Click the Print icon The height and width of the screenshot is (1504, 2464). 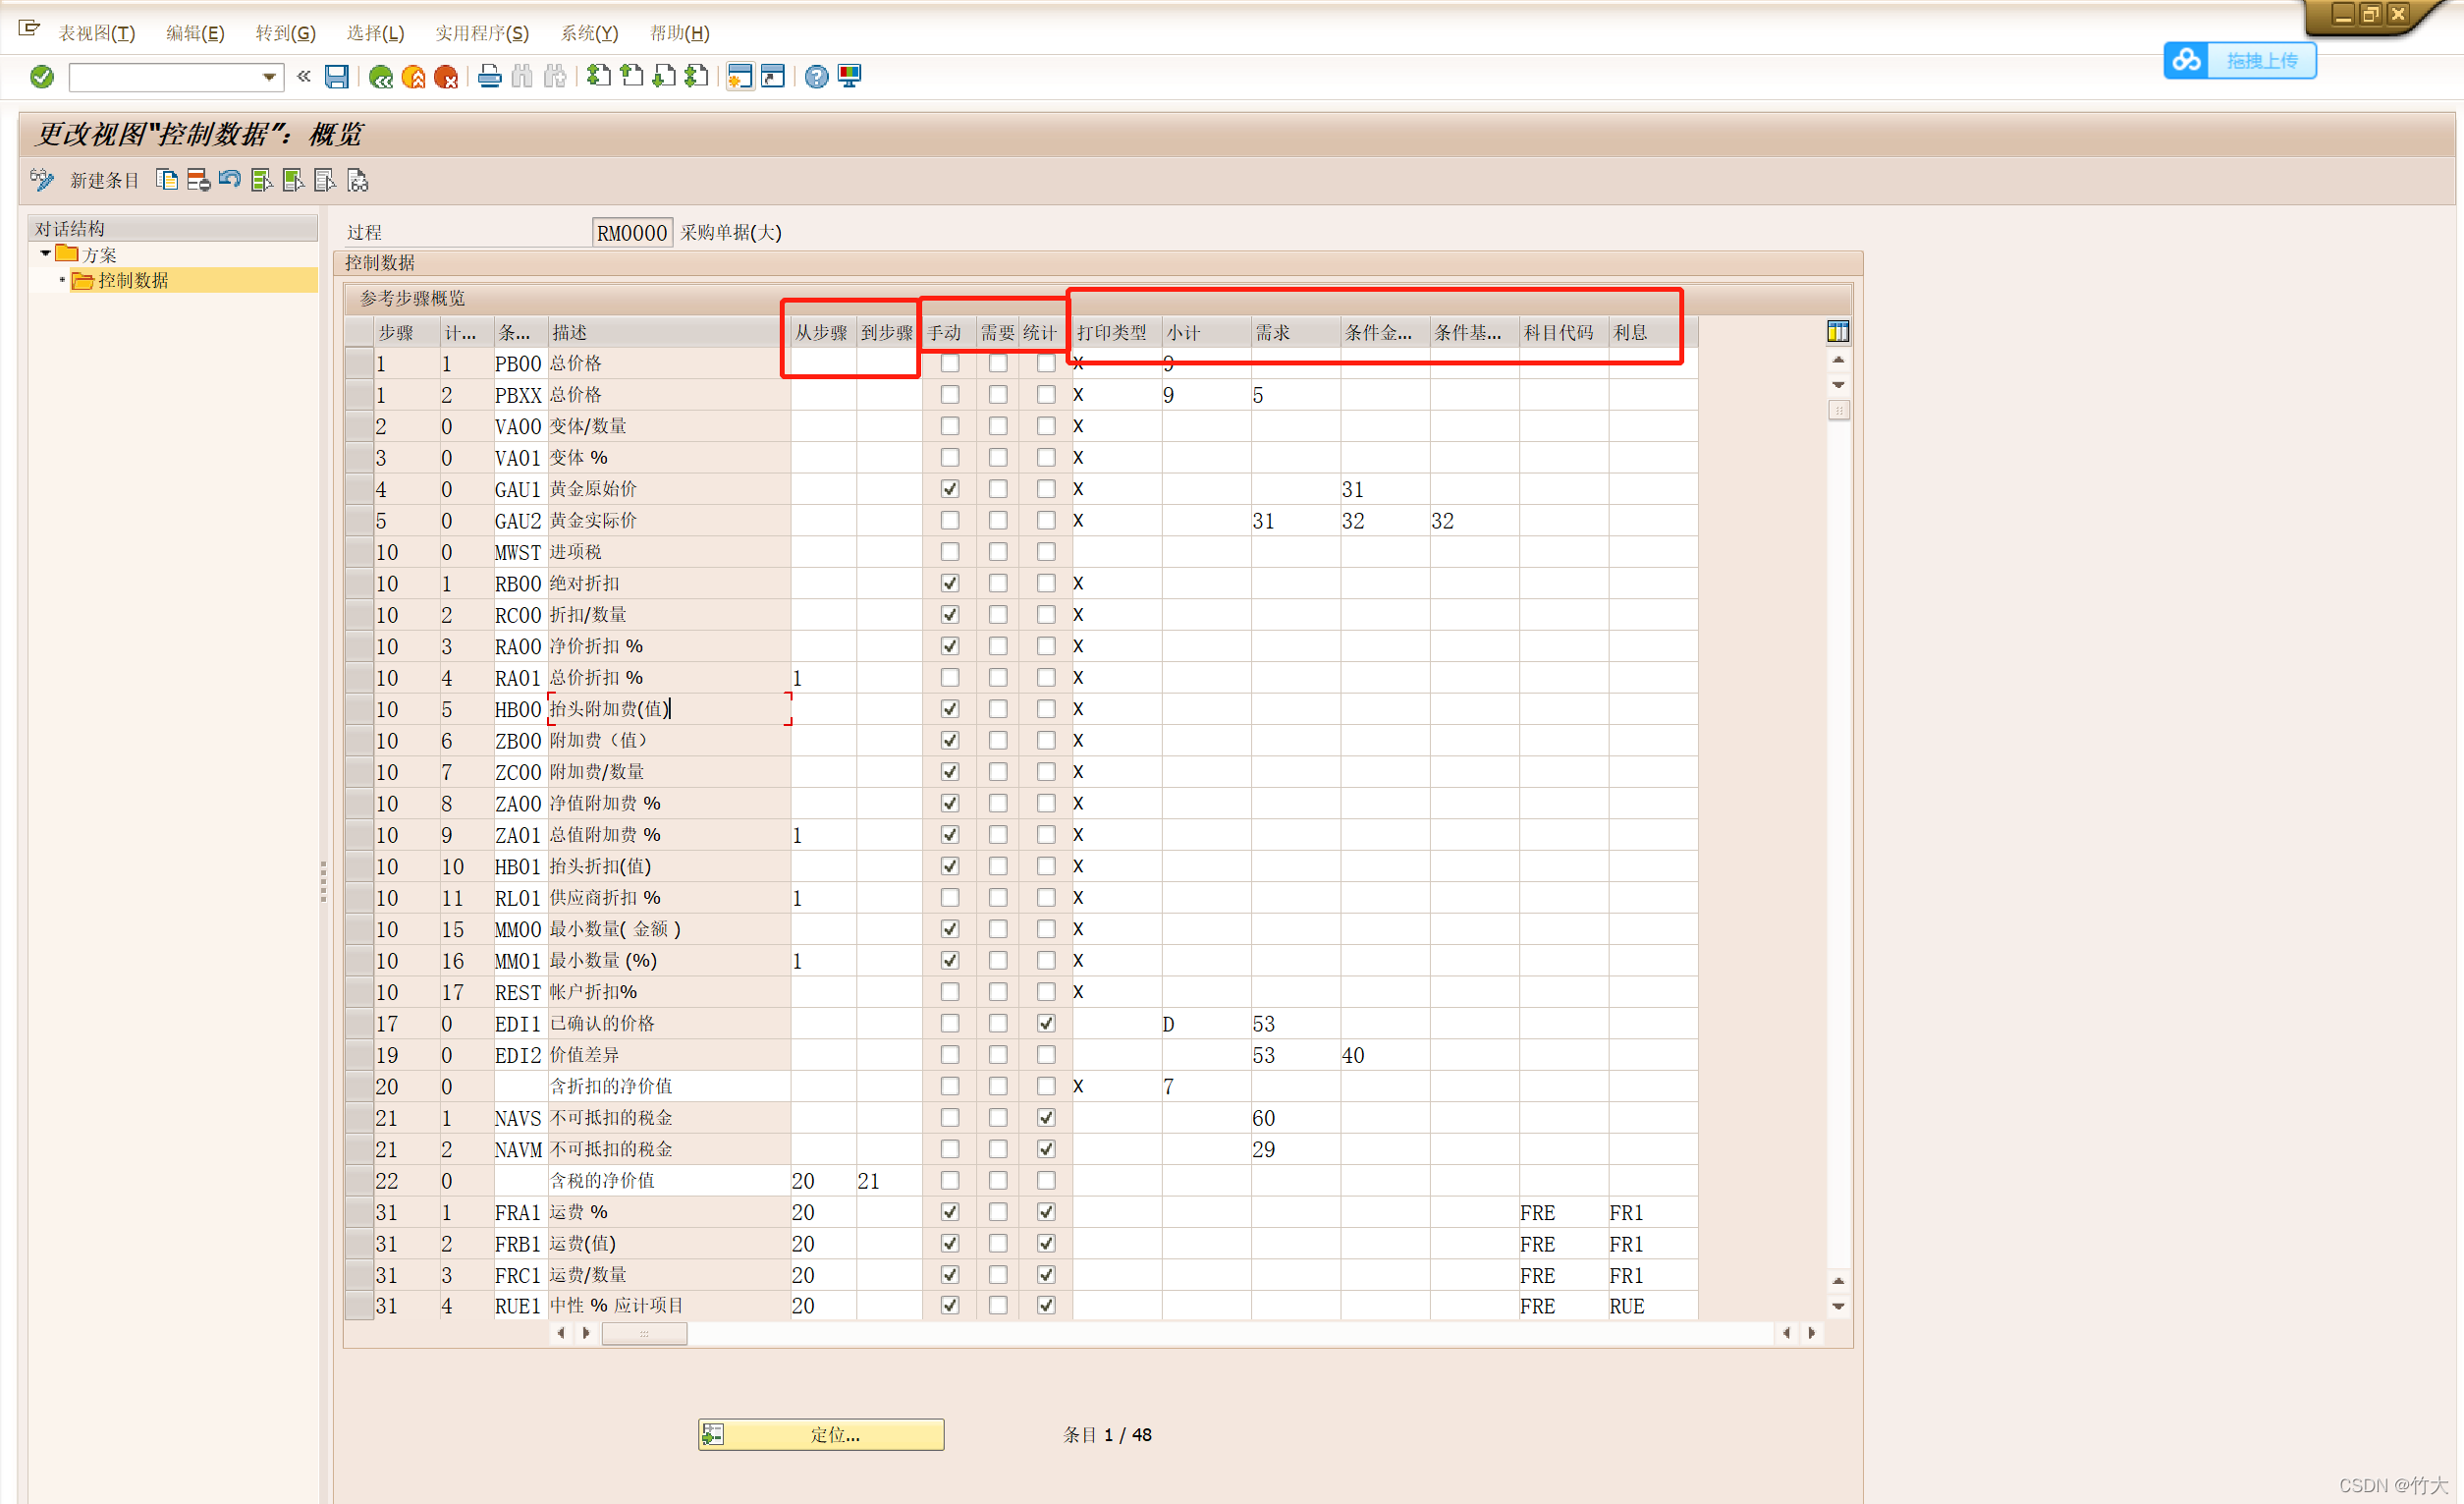coord(489,76)
